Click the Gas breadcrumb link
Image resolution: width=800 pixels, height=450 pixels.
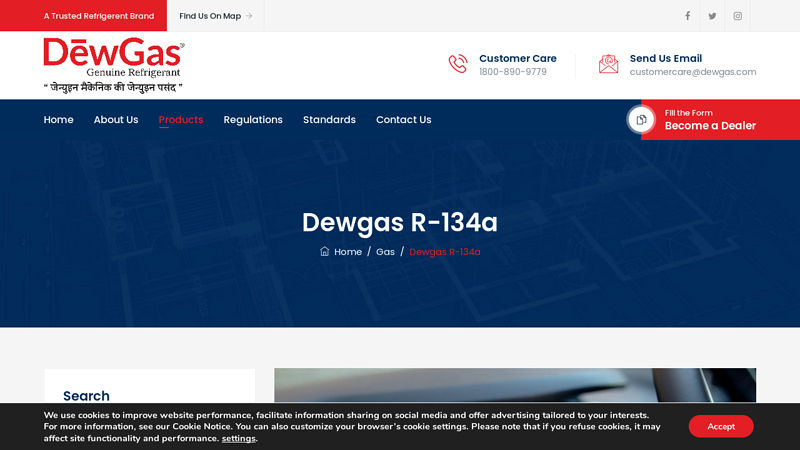385,252
